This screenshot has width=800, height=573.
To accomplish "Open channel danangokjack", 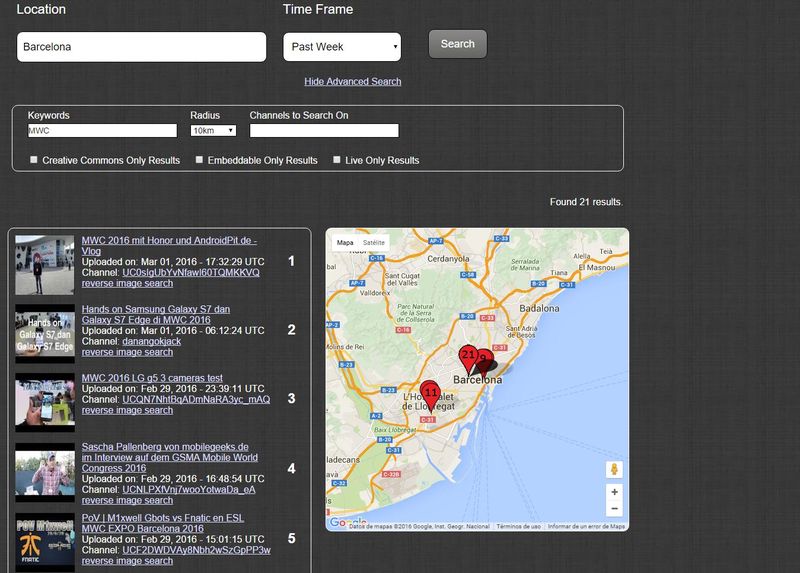I will coord(152,341).
